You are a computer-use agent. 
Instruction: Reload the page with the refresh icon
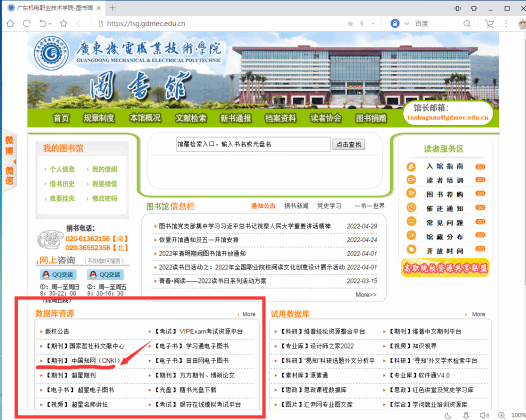[x=27, y=23]
